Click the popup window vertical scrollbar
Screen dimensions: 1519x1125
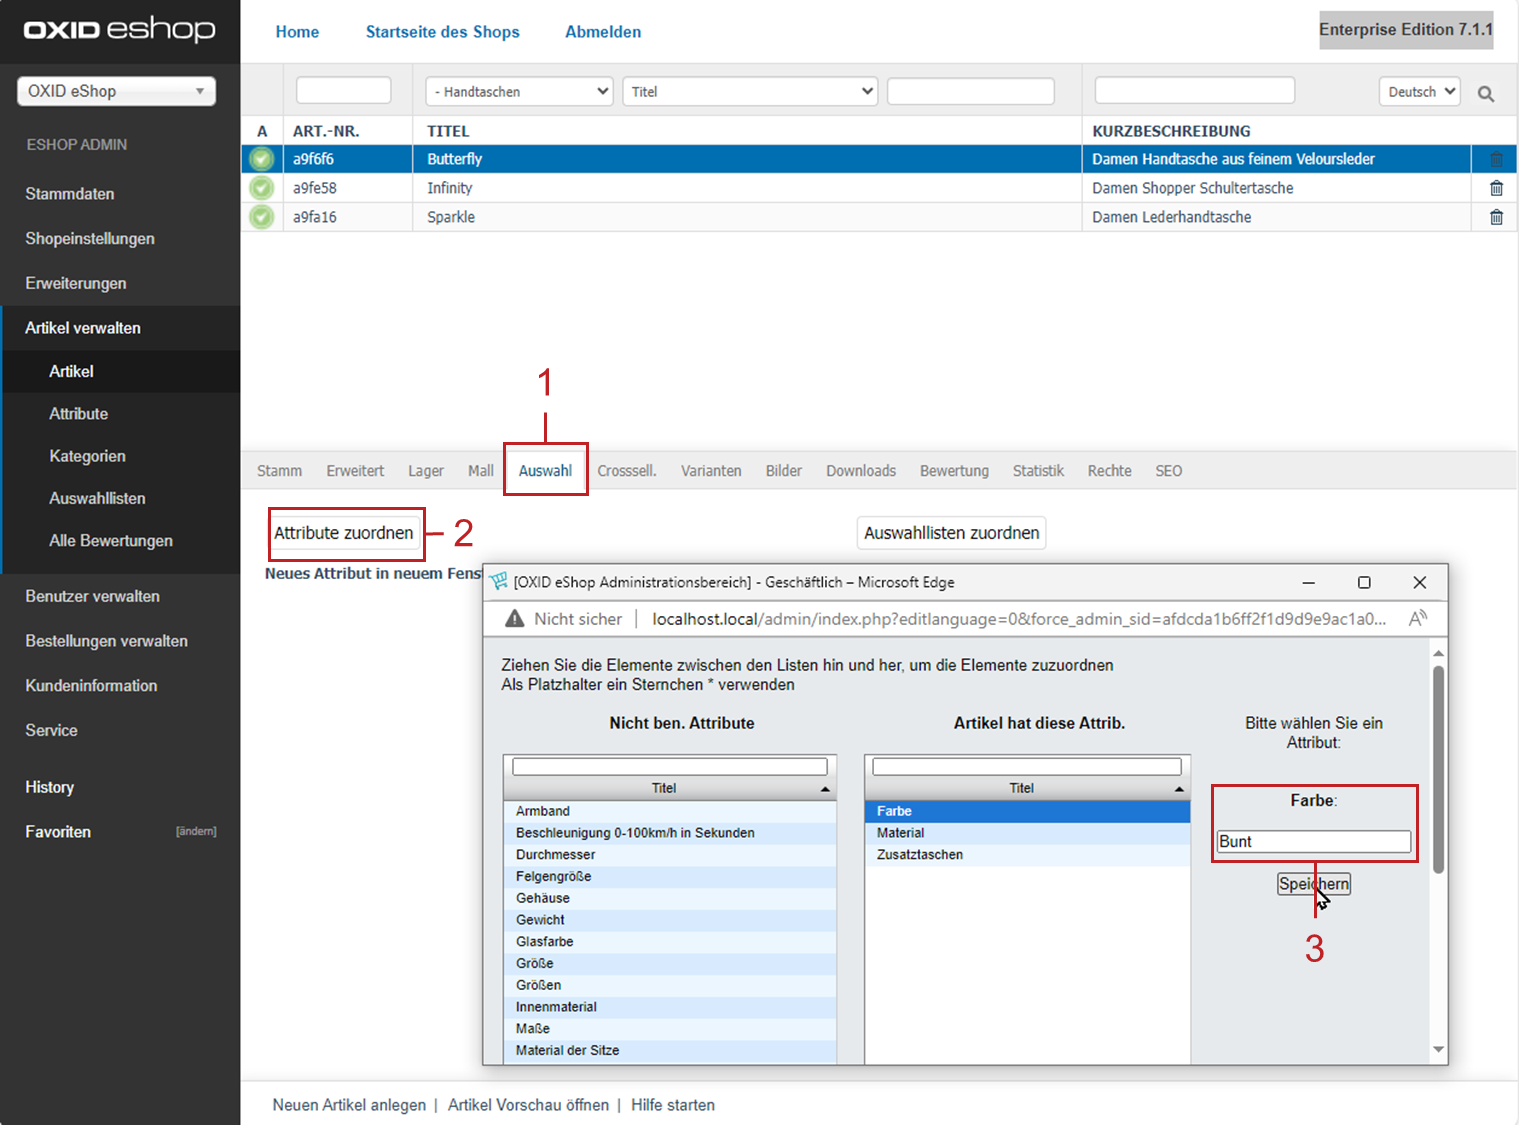[1438, 770]
